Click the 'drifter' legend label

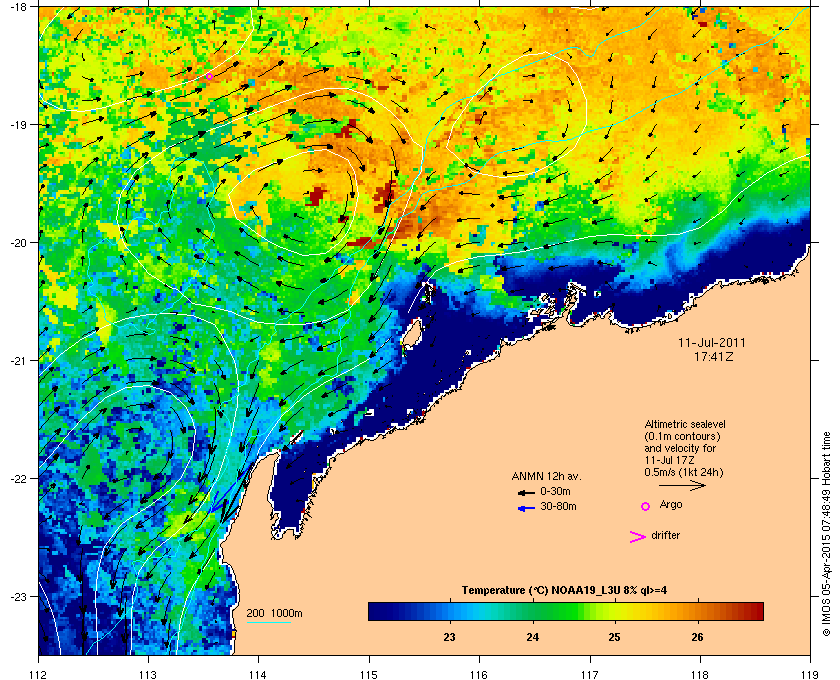tap(665, 535)
